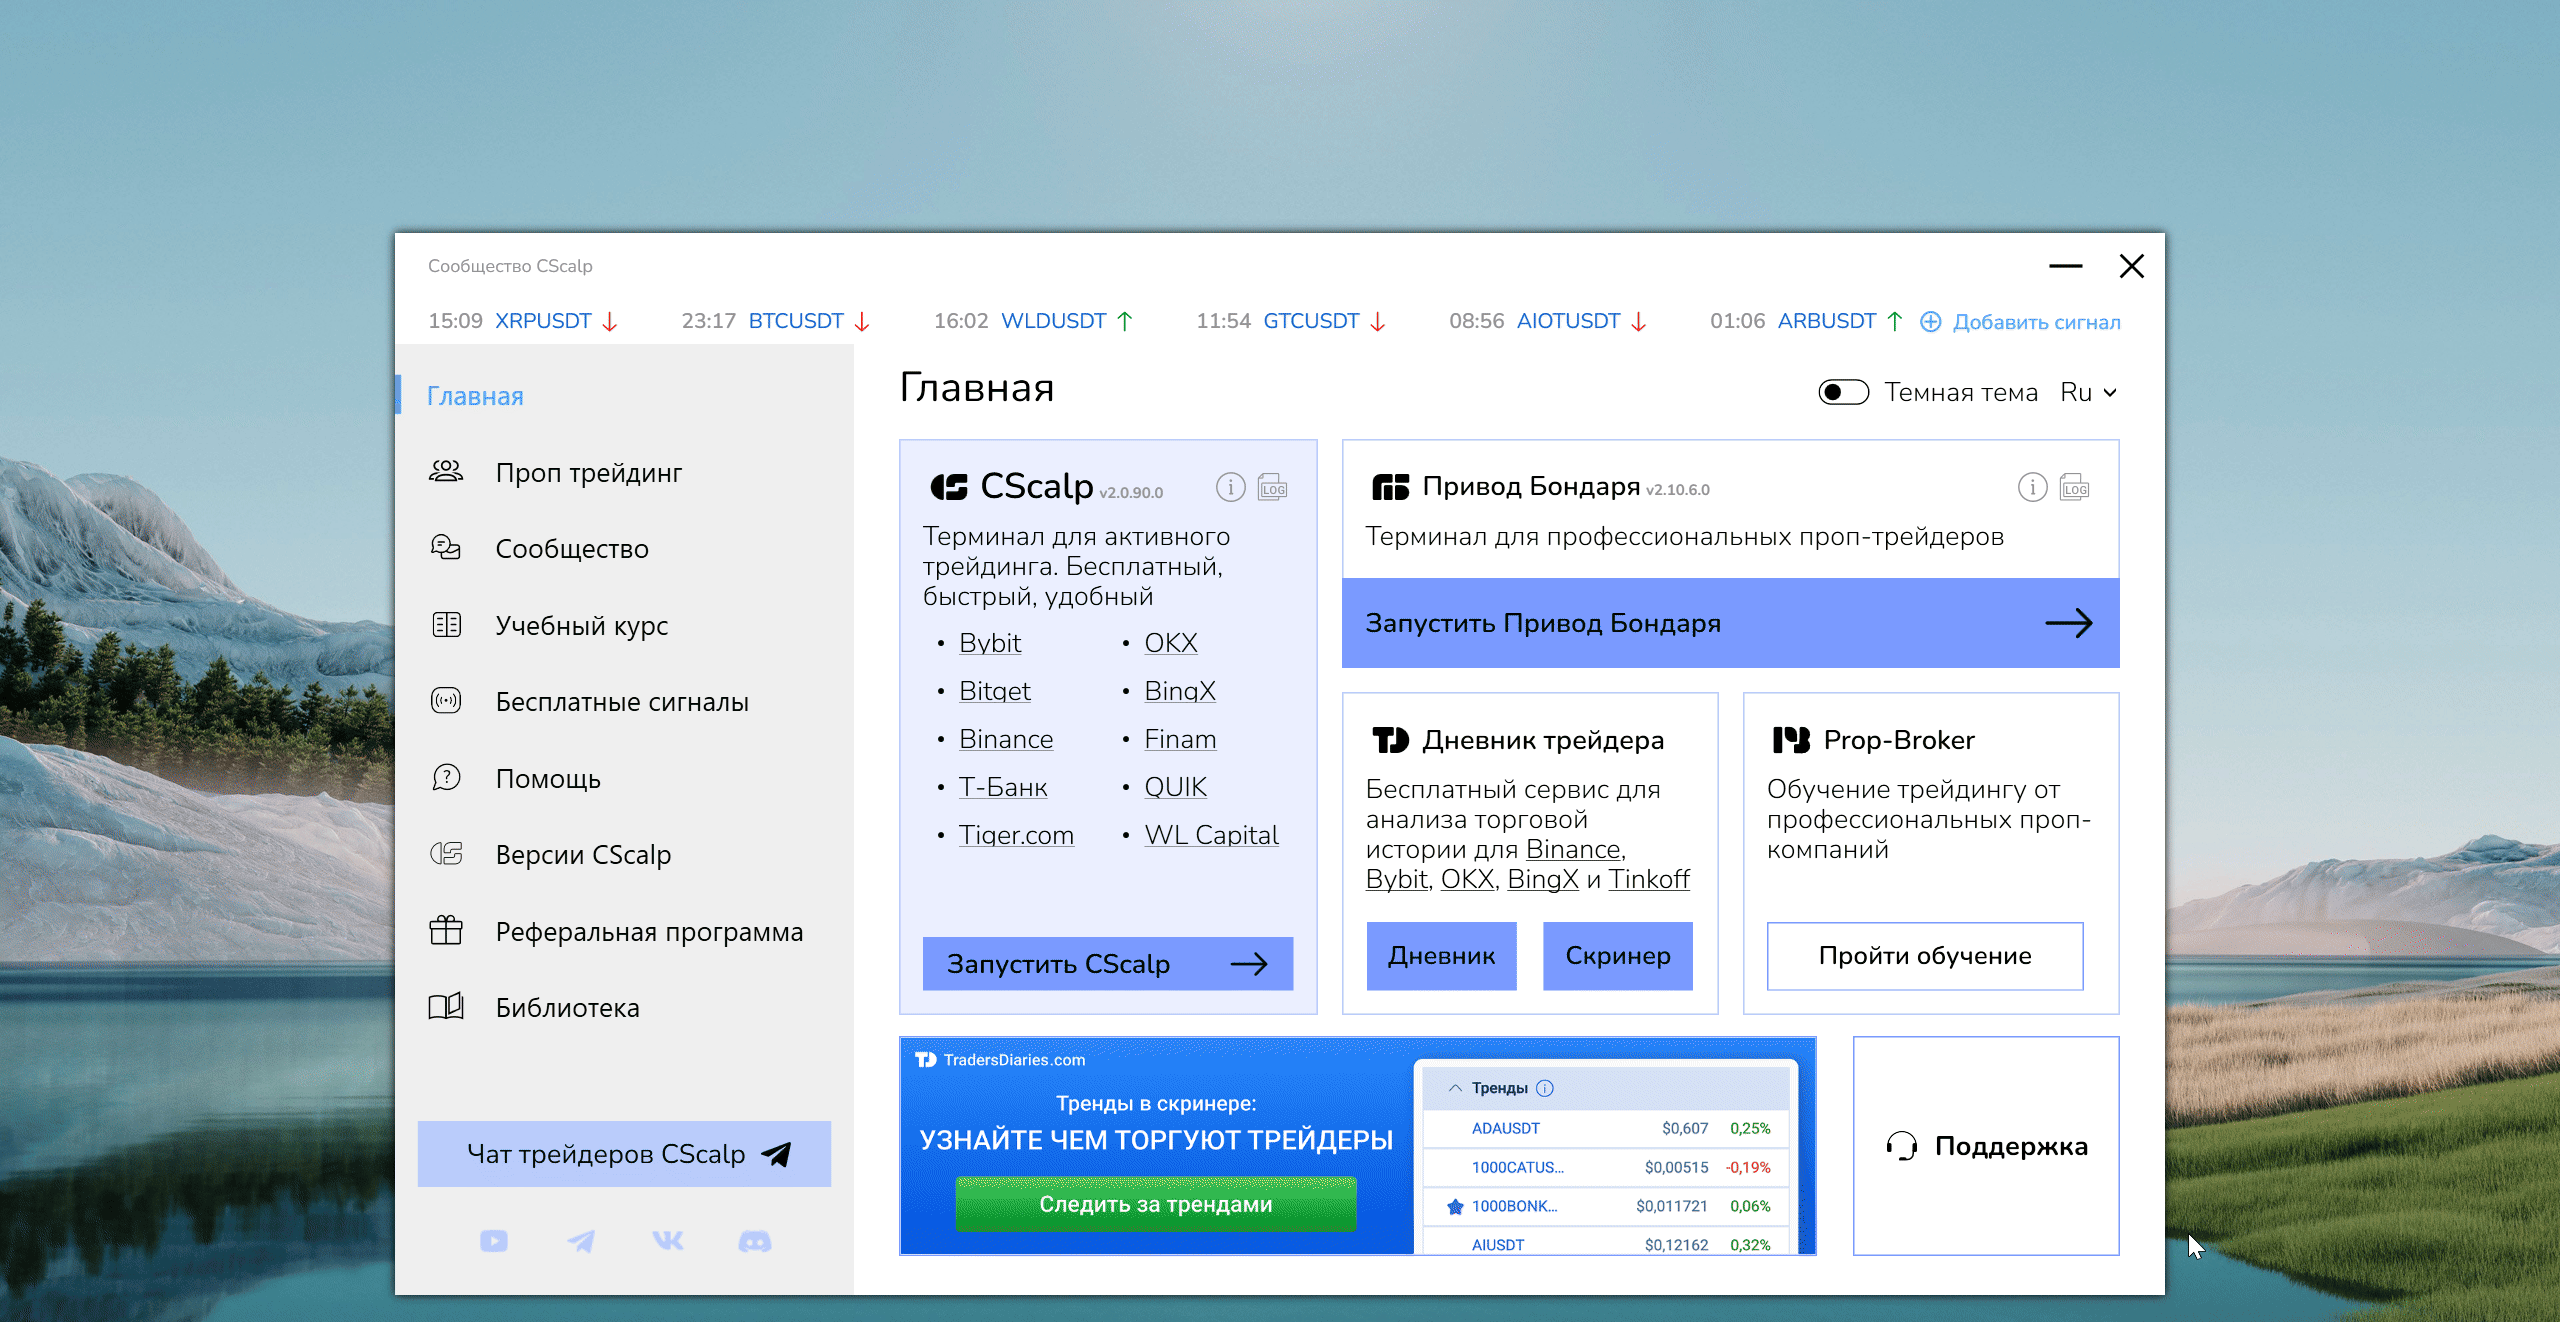Launch Запустить Привод Бондаря
Viewport: 2560px width, 1322px height.
tap(1730, 622)
